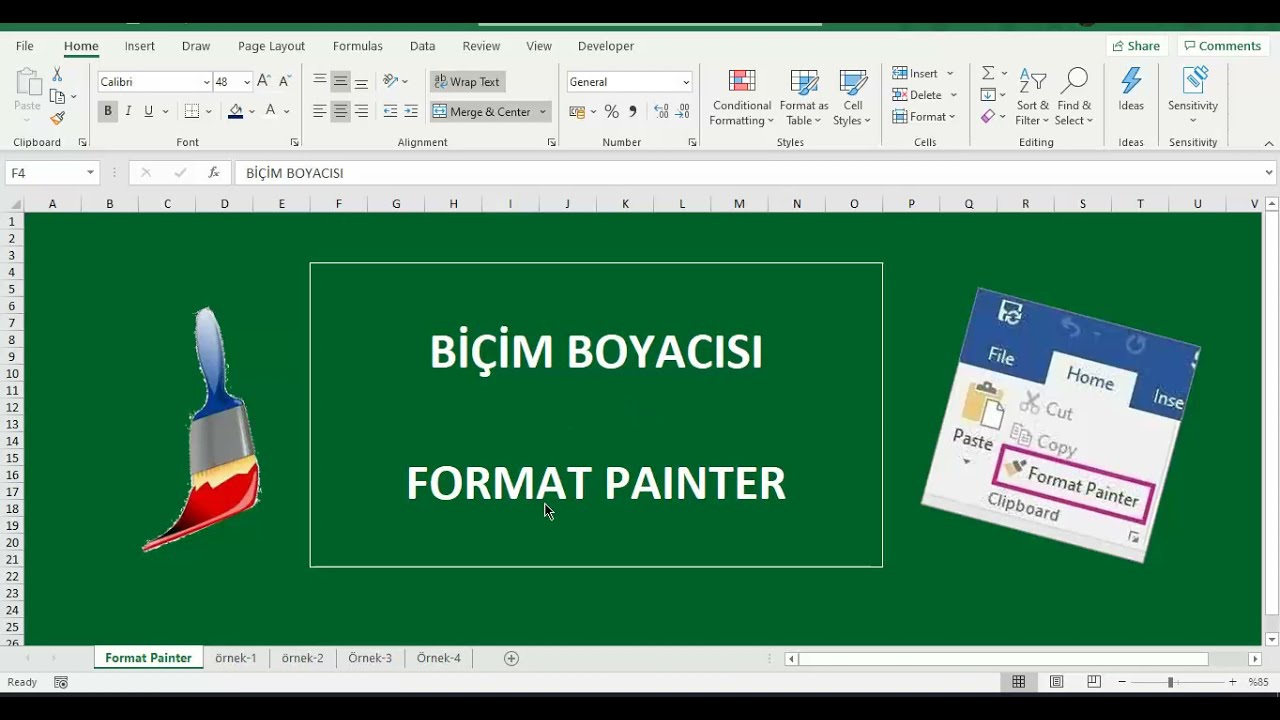Click Decrease Indent icon
The image size is (1280, 720).
[390, 111]
